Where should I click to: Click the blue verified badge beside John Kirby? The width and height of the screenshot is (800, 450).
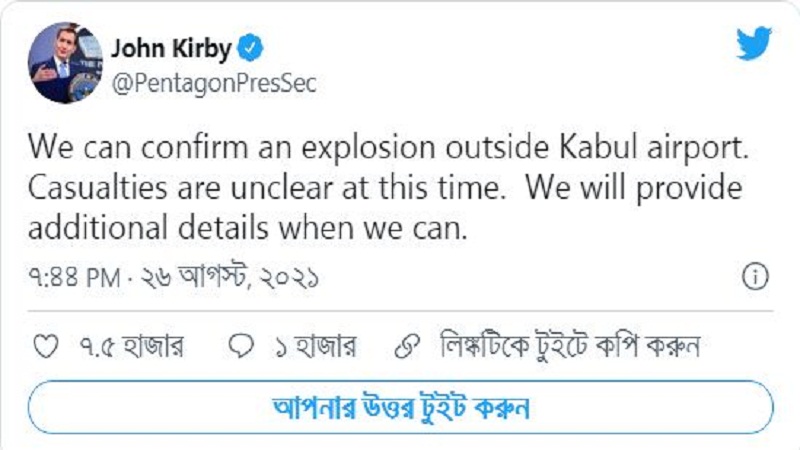[x=250, y=48]
